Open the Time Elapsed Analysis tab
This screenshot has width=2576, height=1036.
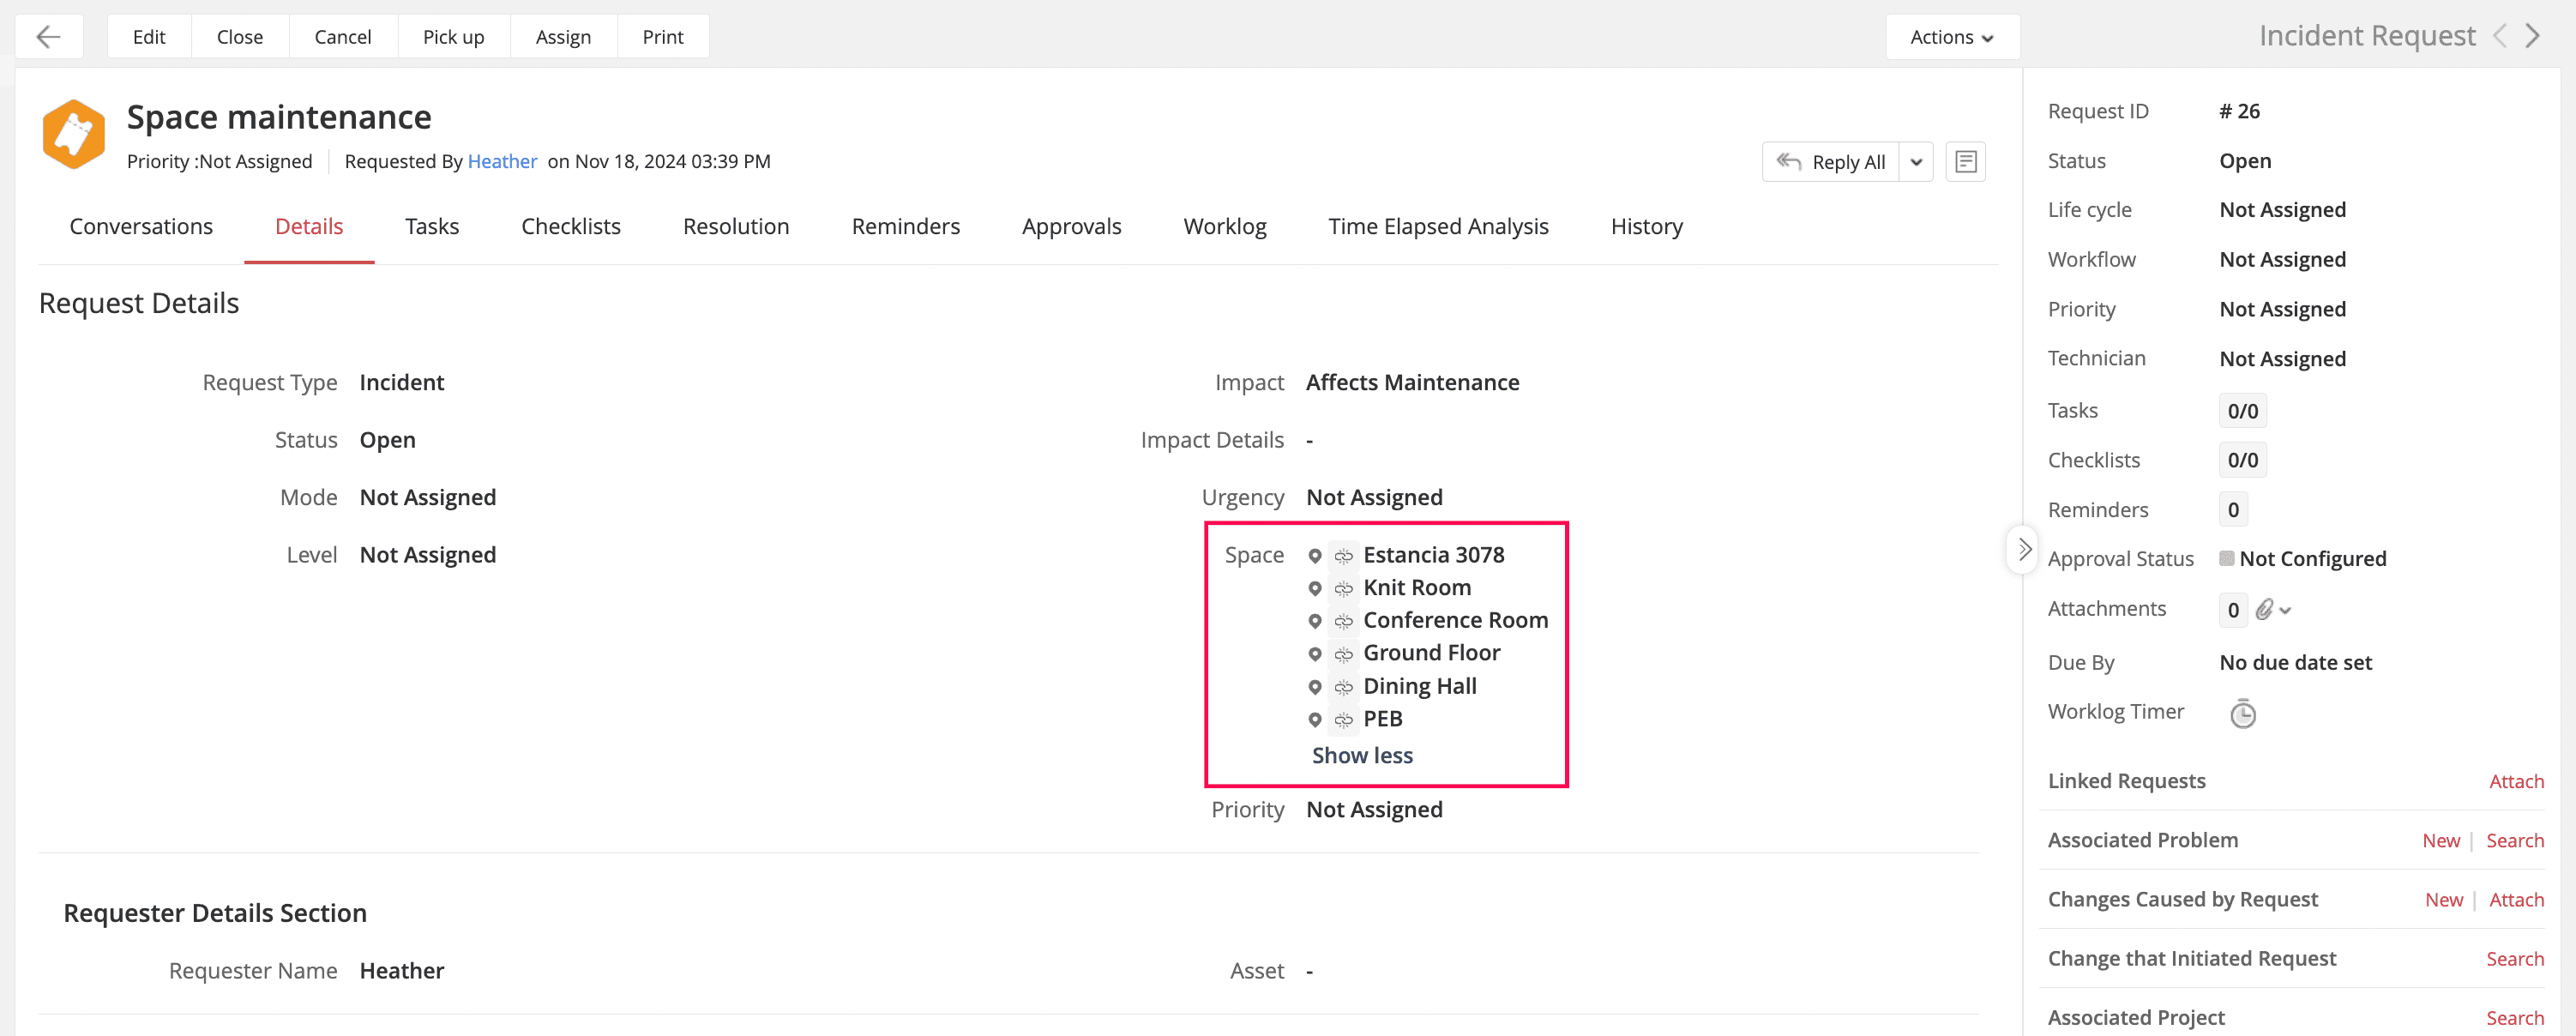(x=1437, y=227)
